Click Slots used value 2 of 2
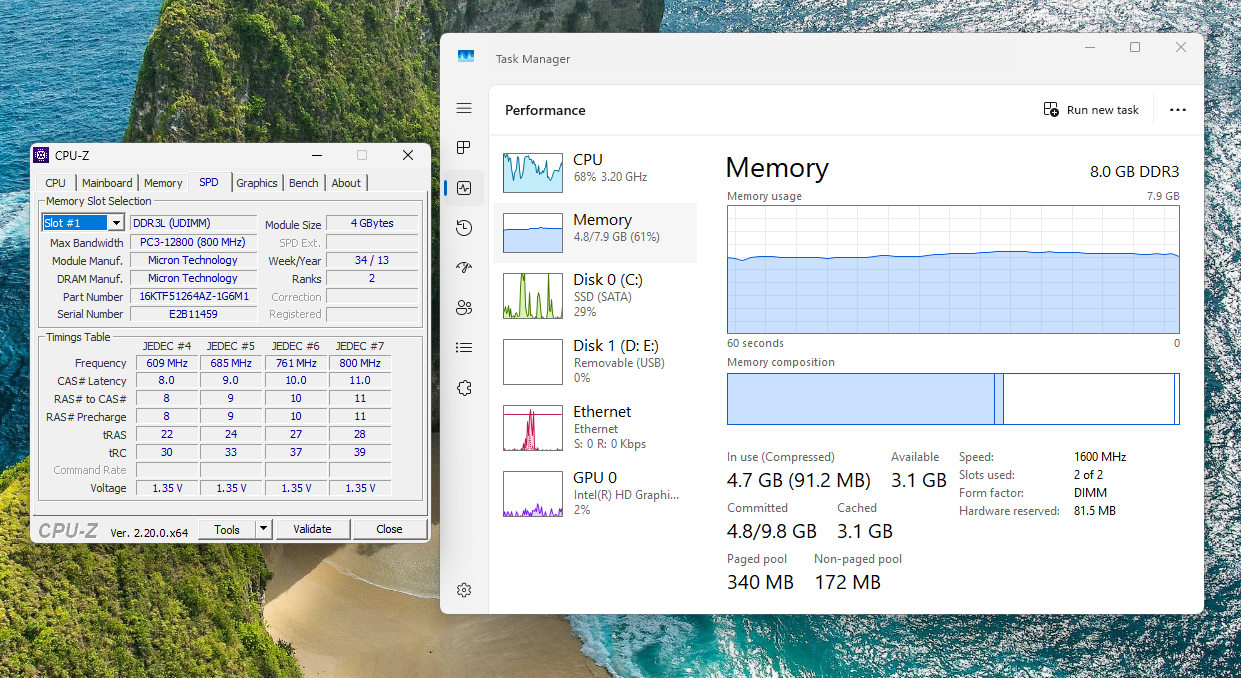The width and height of the screenshot is (1241, 678). coord(1089,475)
